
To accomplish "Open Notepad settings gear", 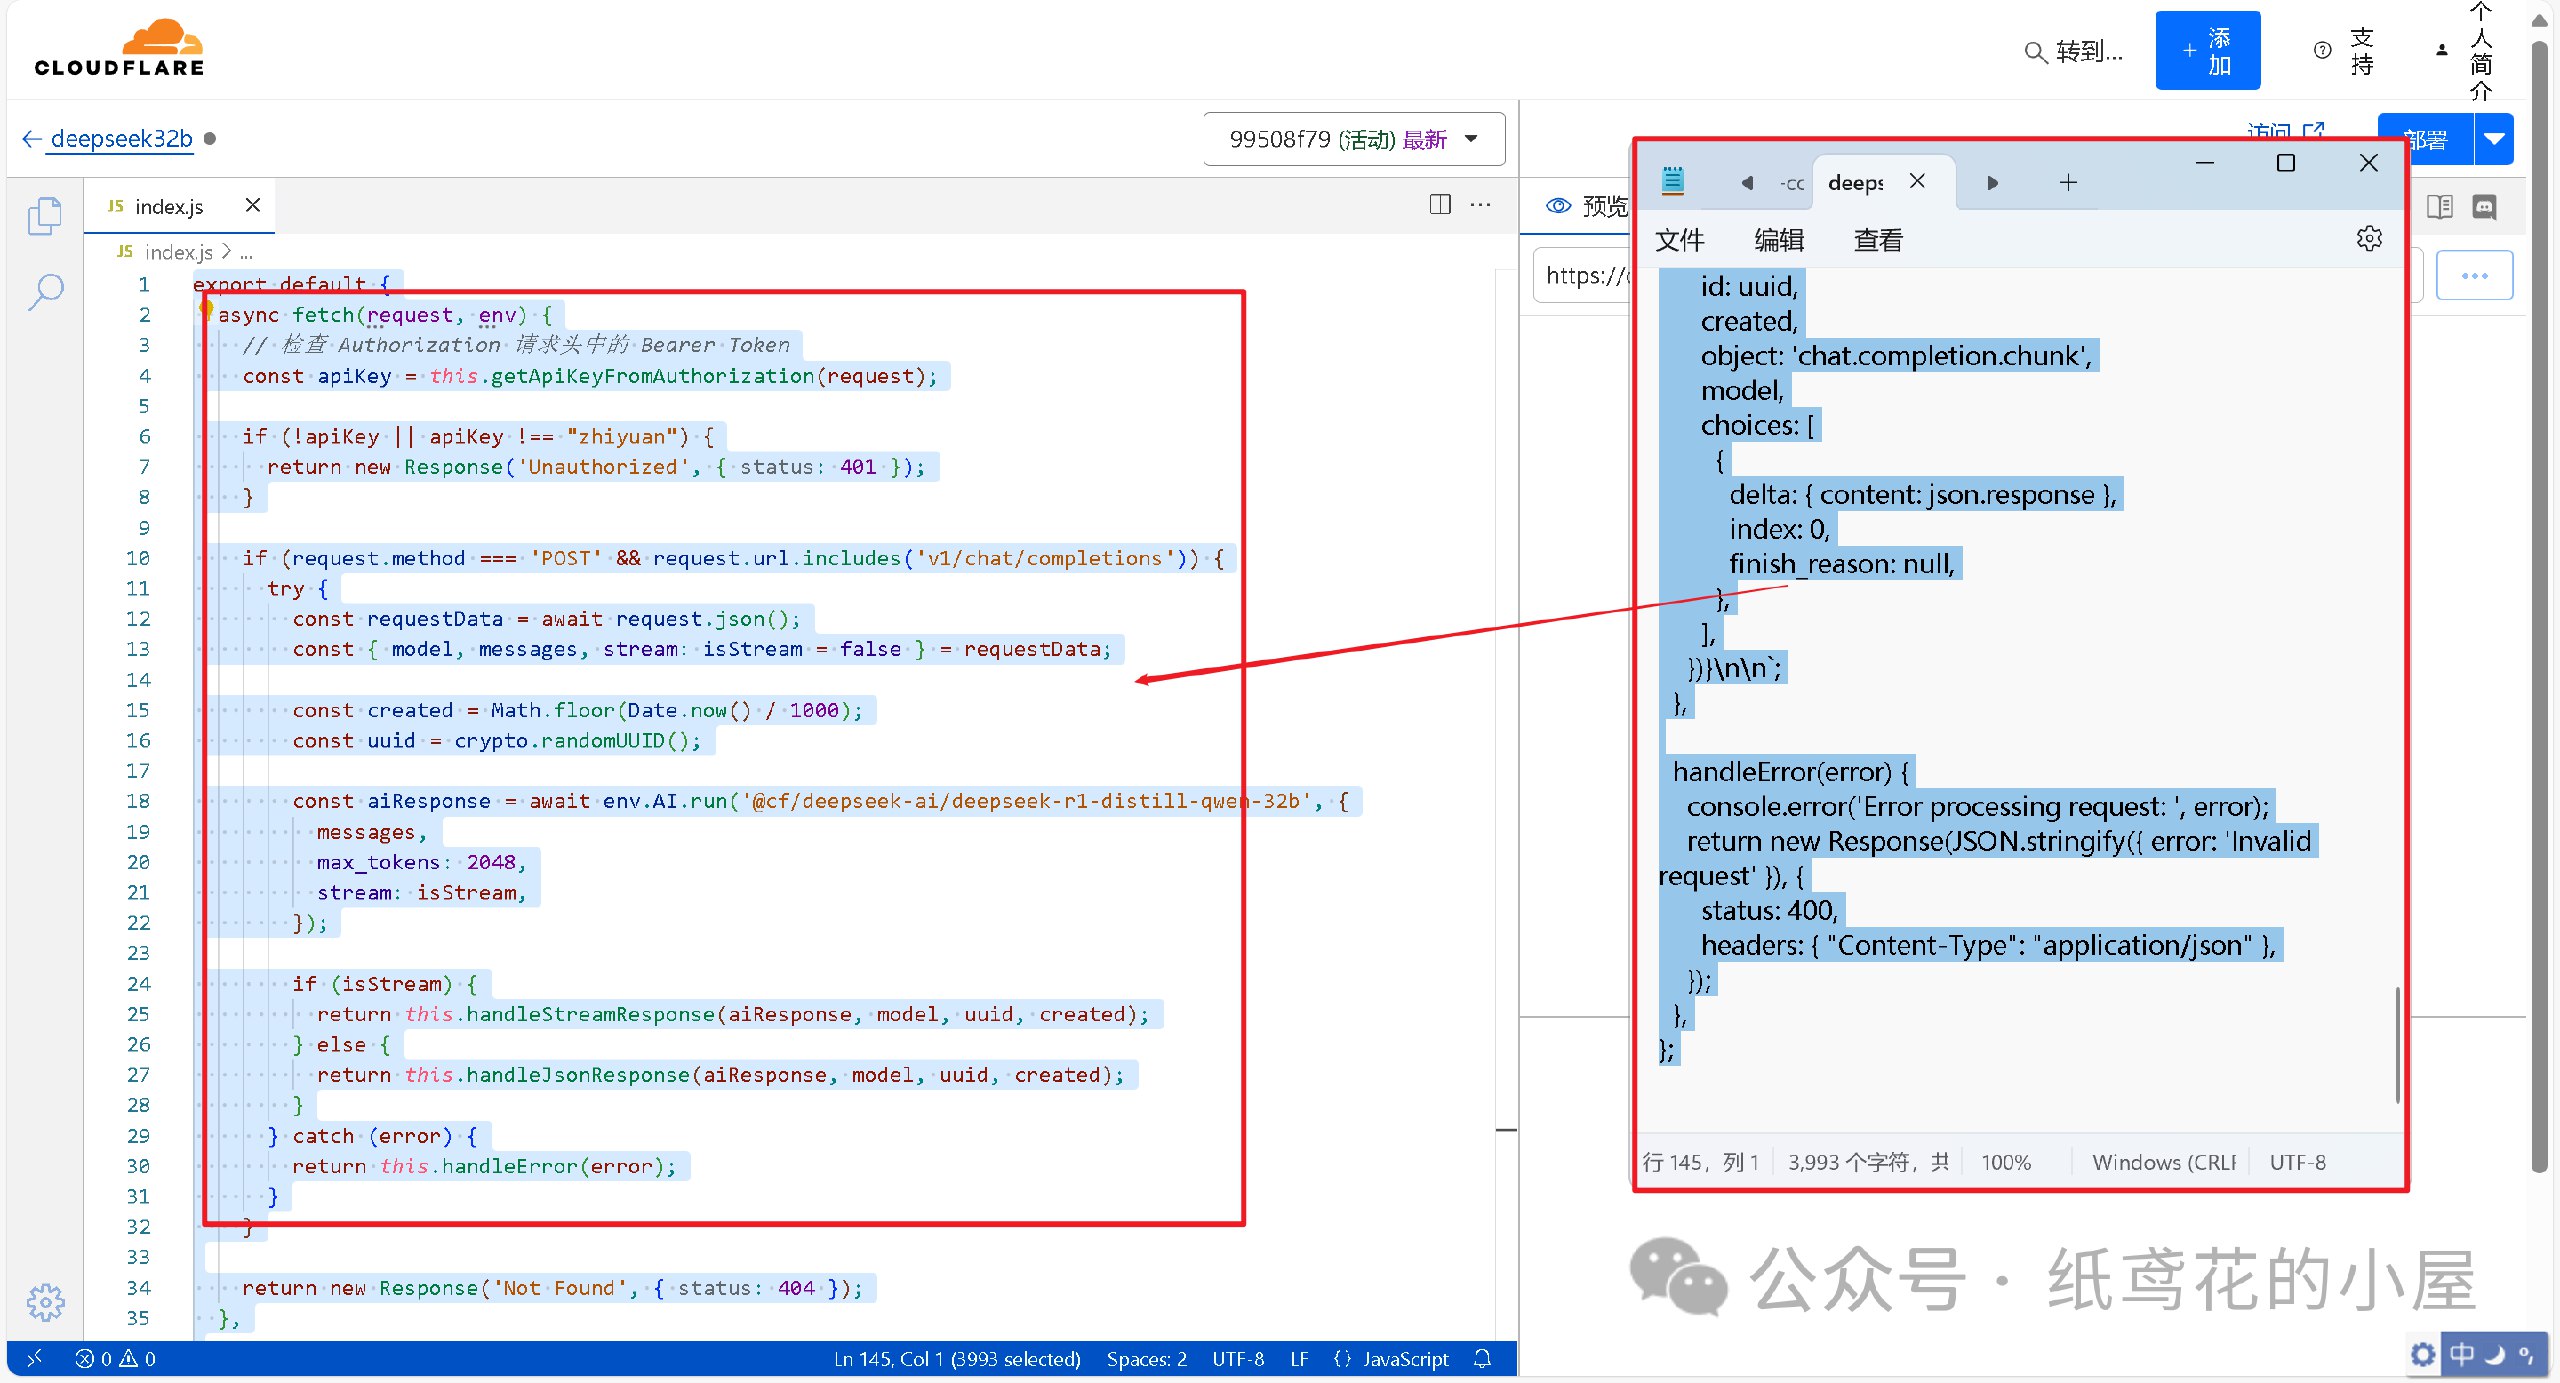I will [2369, 239].
